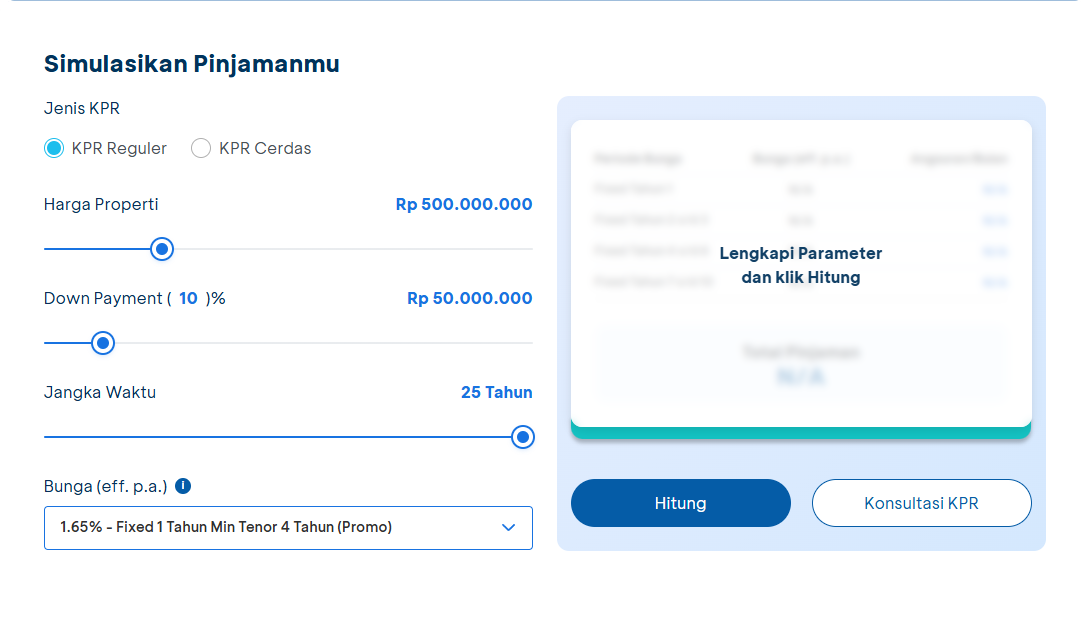The height and width of the screenshot is (621, 1089).
Task: Click the Rp 50.000.000 down payment value
Action: click(x=469, y=298)
